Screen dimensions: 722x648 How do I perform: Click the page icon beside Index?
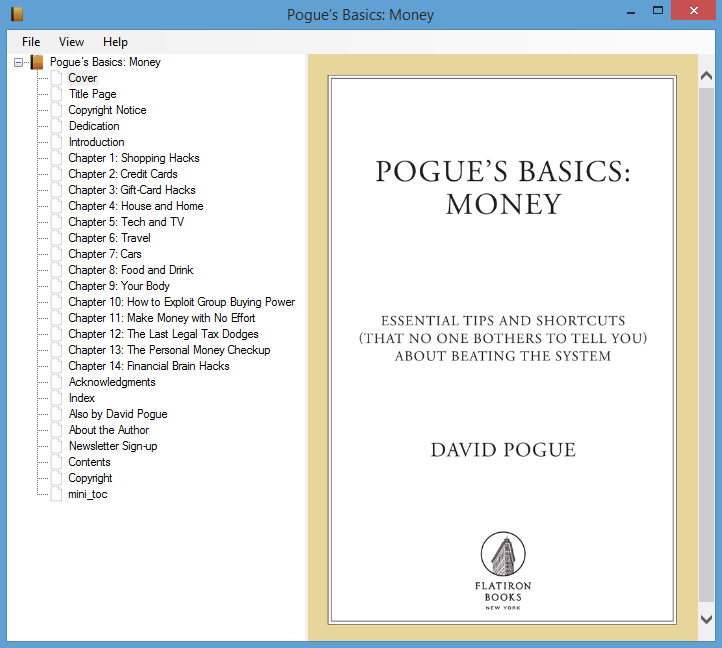coord(56,398)
